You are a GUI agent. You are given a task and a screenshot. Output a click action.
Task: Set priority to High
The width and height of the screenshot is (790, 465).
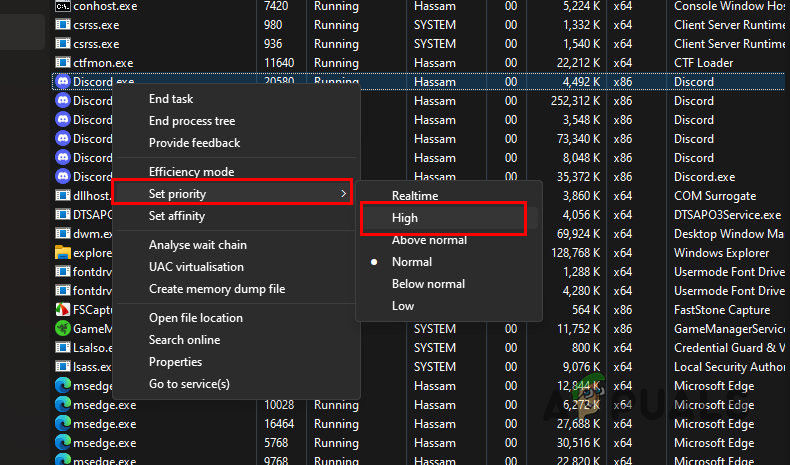(x=405, y=218)
